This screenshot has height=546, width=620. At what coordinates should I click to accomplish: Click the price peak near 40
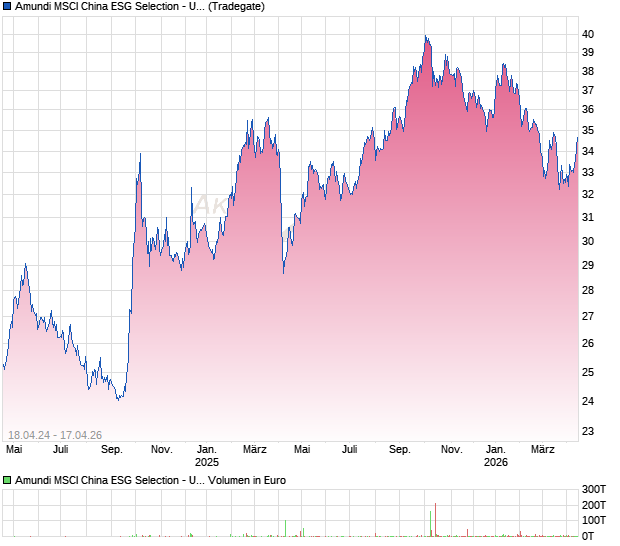tap(425, 36)
